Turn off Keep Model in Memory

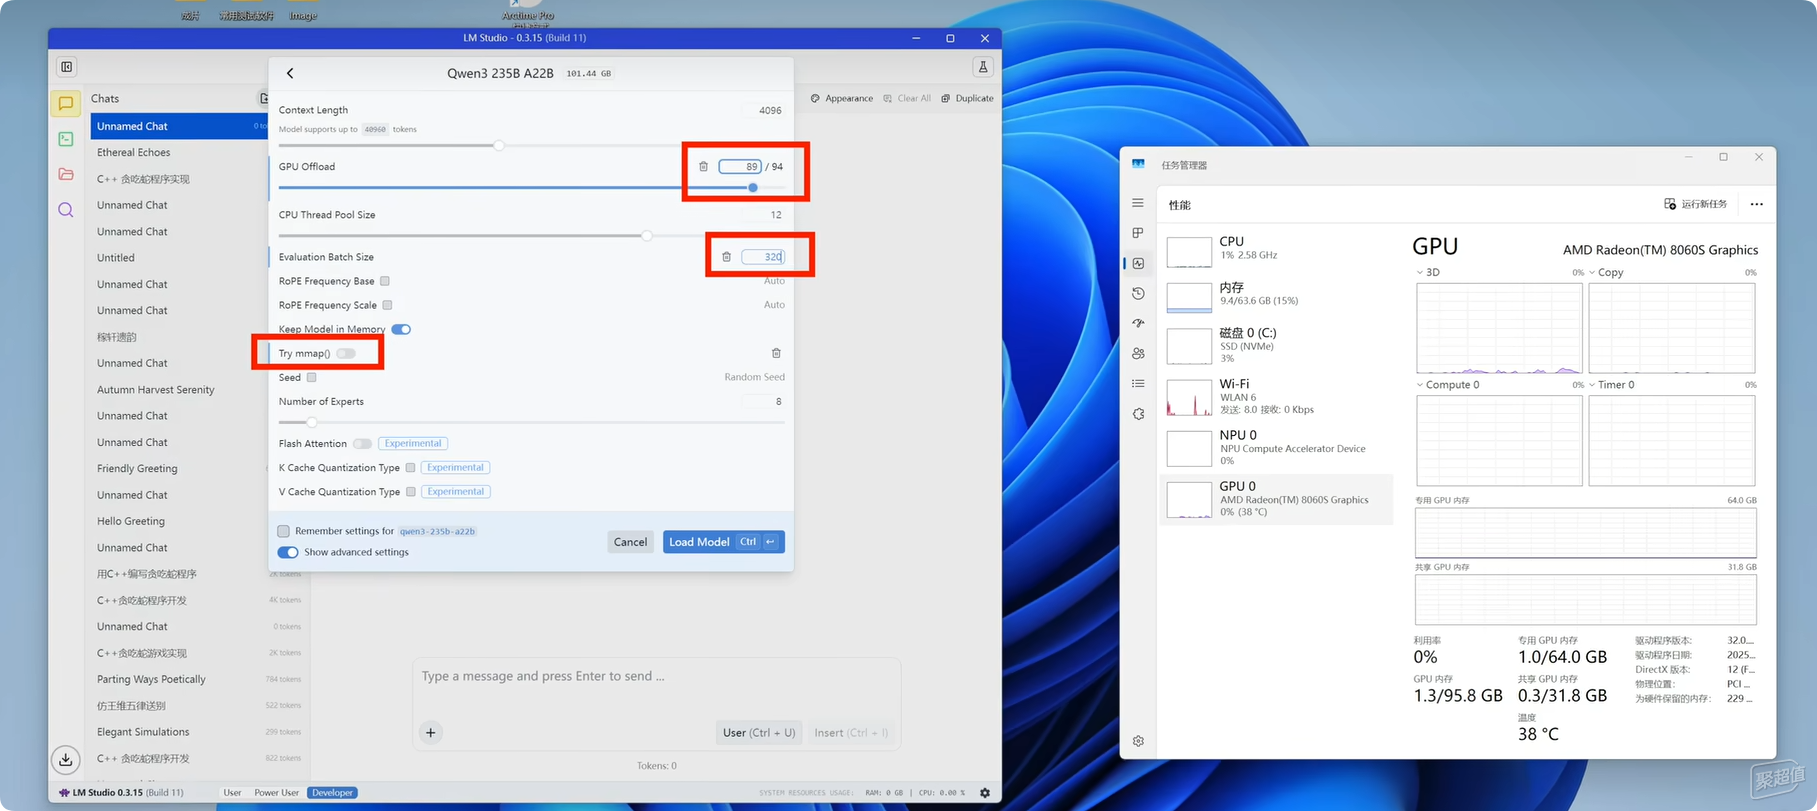[401, 329]
